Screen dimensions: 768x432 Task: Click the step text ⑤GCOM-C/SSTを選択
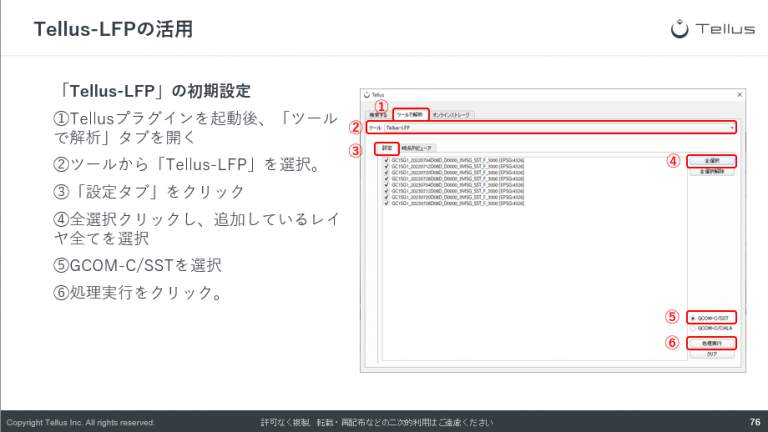tap(138, 265)
